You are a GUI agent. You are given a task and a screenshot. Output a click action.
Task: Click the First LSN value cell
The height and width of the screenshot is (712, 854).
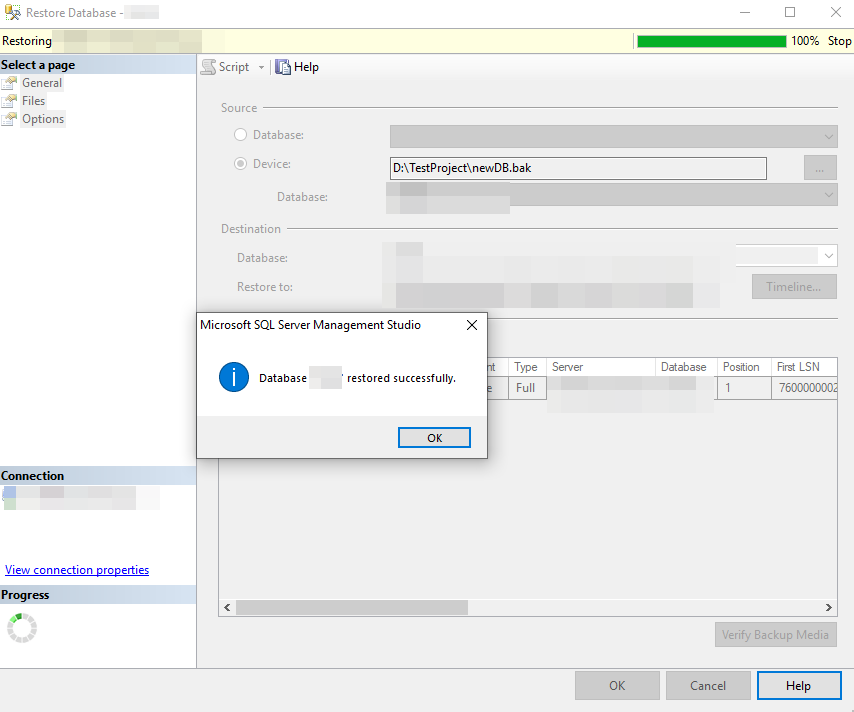tap(804, 388)
